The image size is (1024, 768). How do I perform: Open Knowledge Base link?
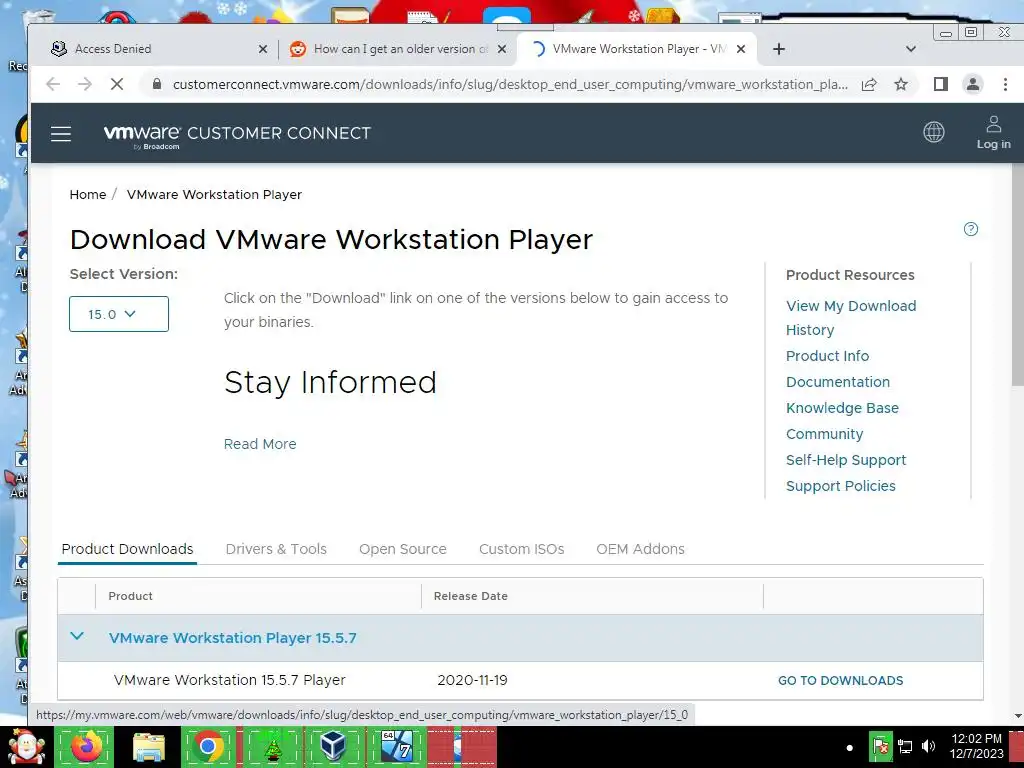tap(842, 408)
